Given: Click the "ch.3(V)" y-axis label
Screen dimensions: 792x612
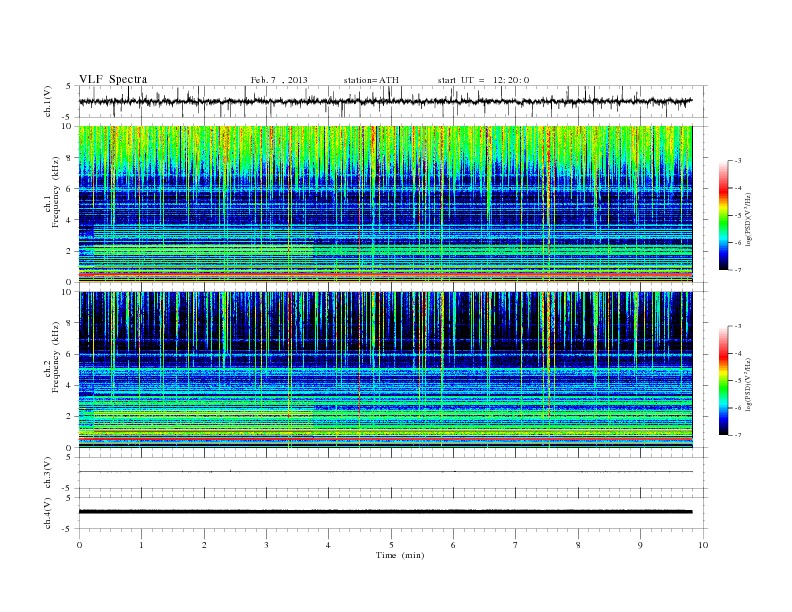Looking at the screenshot, I should (47, 473).
